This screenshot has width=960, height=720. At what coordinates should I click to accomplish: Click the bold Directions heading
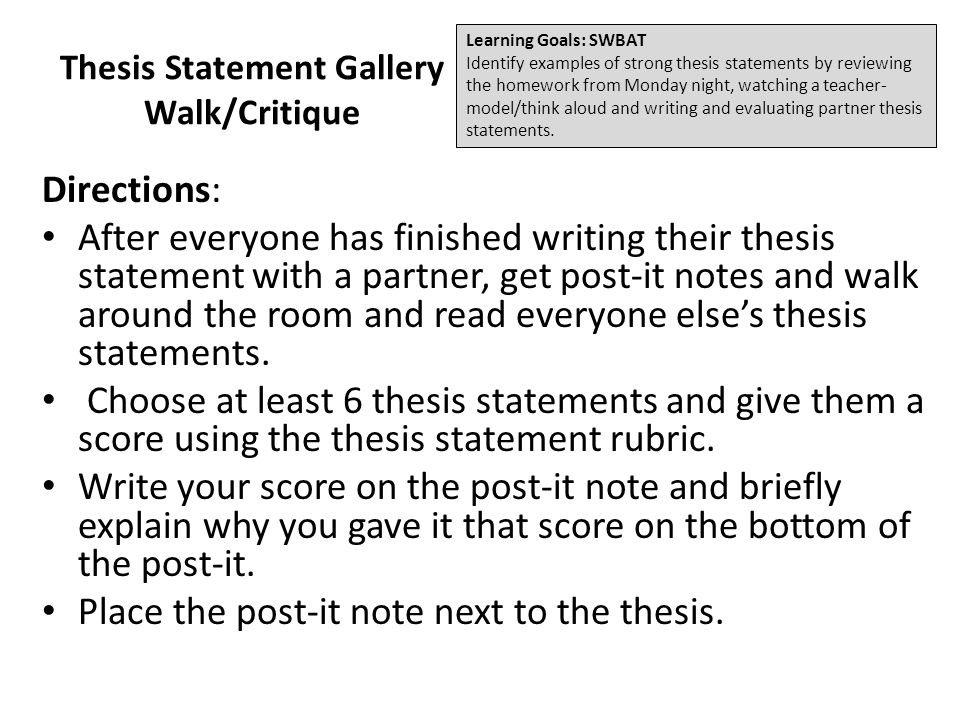tap(131, 190)
